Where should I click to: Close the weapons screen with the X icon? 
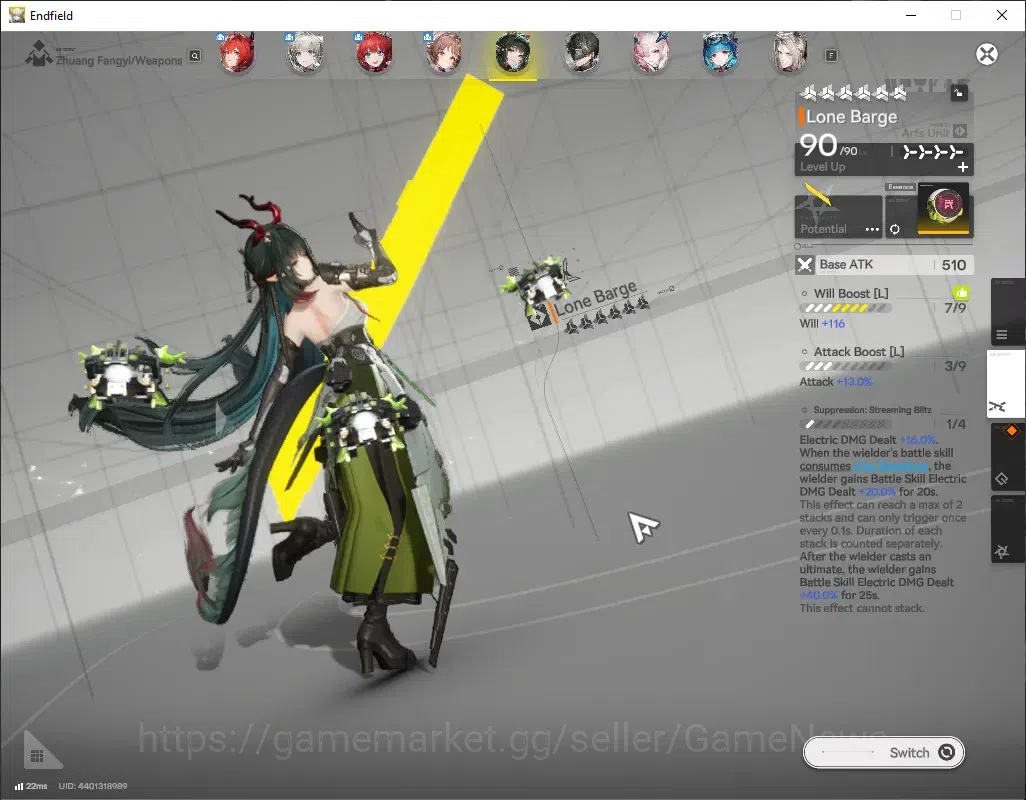click(987, 54)
